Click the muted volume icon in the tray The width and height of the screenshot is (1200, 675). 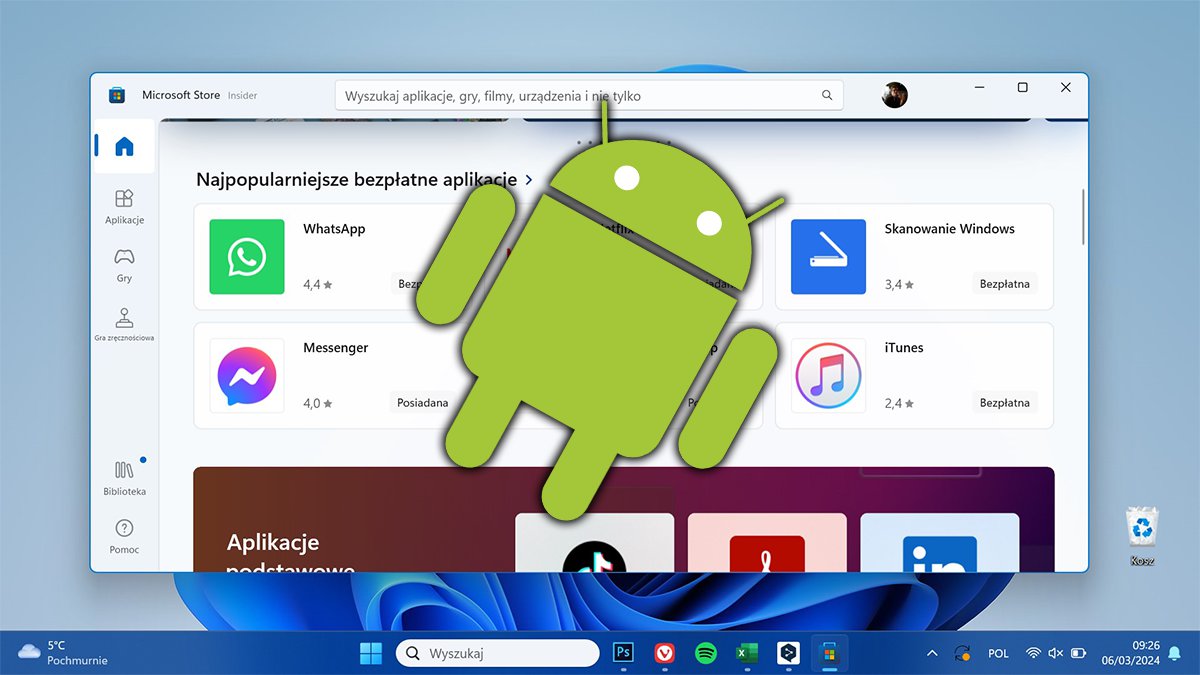point(1055,653)
